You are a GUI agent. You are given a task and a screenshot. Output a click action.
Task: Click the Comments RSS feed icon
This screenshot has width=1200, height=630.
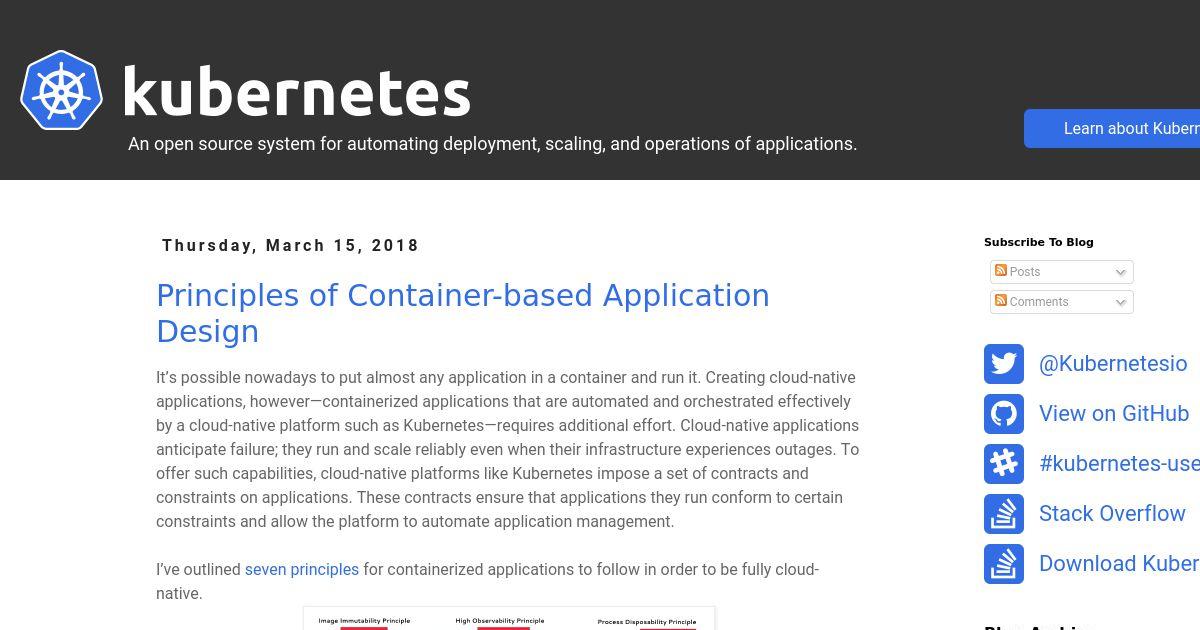pyautogui.click(x=1001, y=301)
